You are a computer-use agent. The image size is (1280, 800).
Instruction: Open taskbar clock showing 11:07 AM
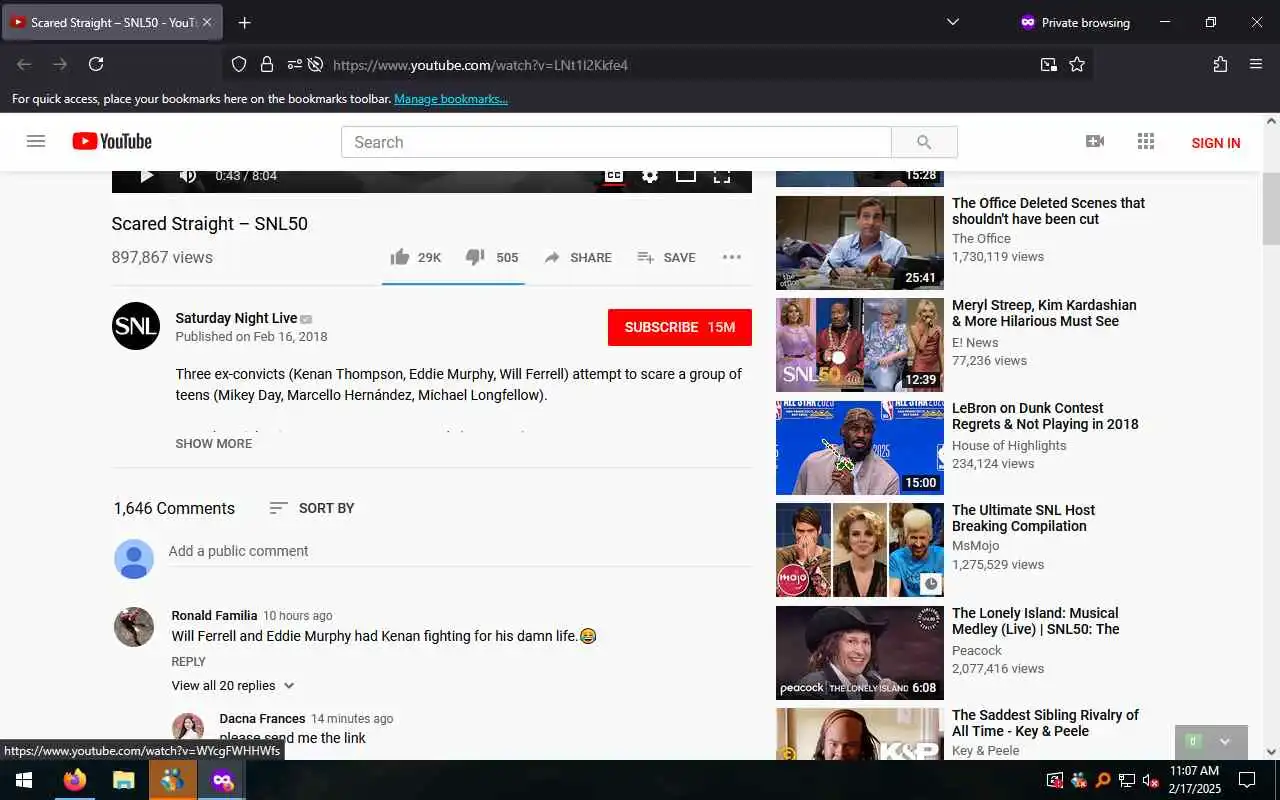[1194, 780]
